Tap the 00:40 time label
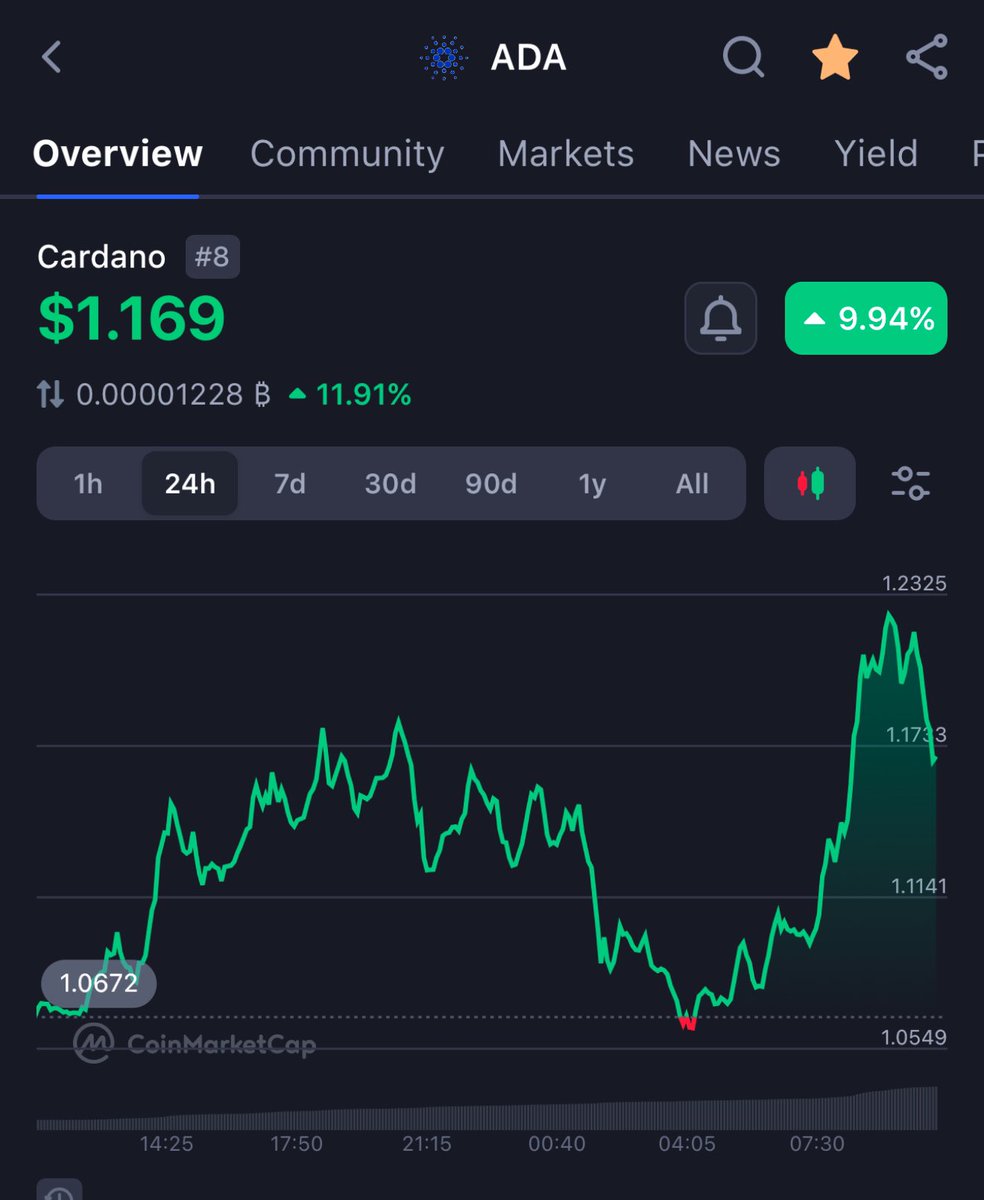Viewport: 984px width, 1200px height. point(557,1143)
